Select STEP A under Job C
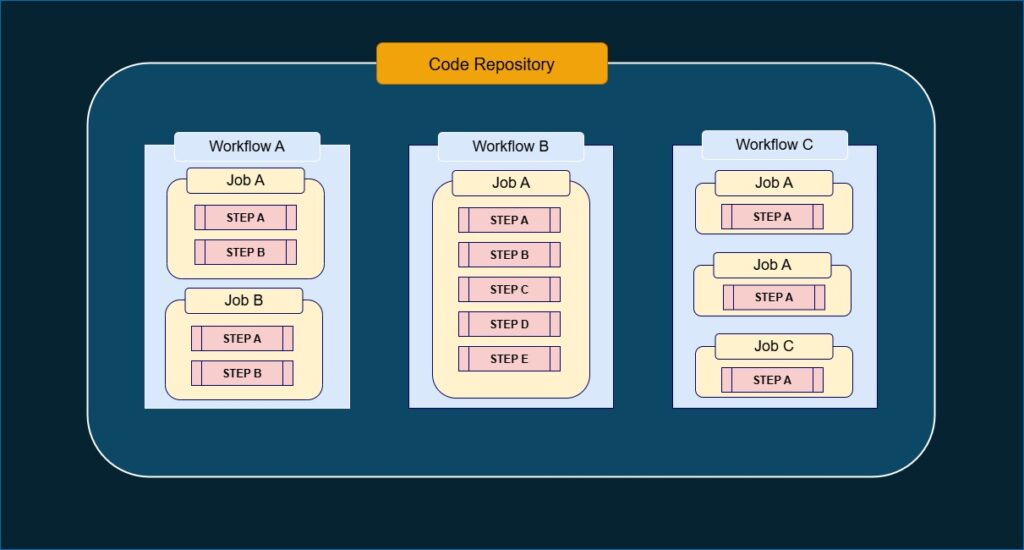This screenshot has height=550, width=1024. coord(773,380)
